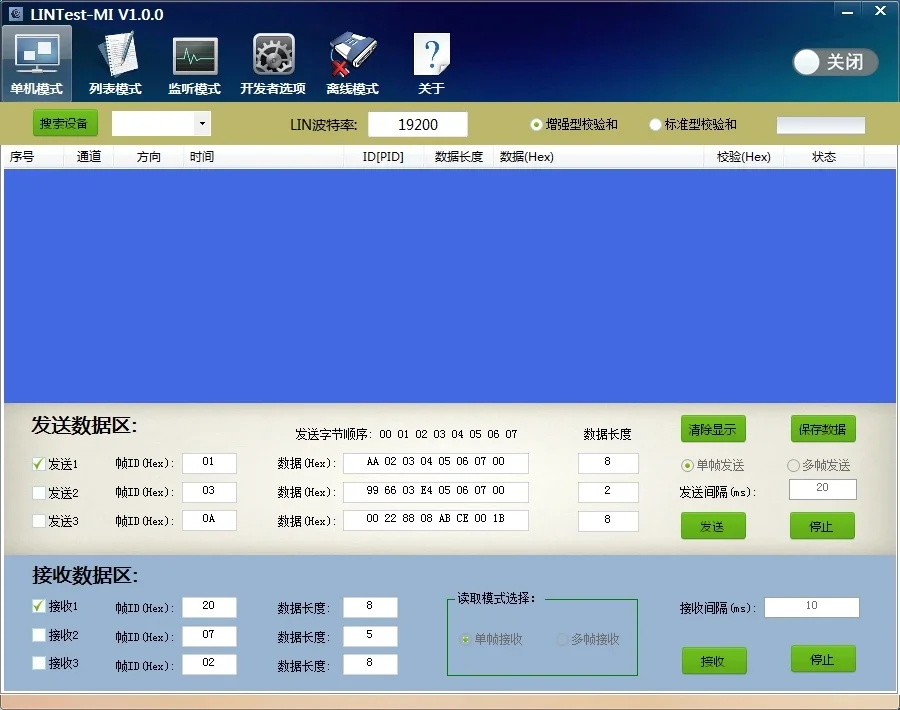Uncheck the 发送1 checkbox
The width and height of the screenshot is (900, 710).
[37, 462]
